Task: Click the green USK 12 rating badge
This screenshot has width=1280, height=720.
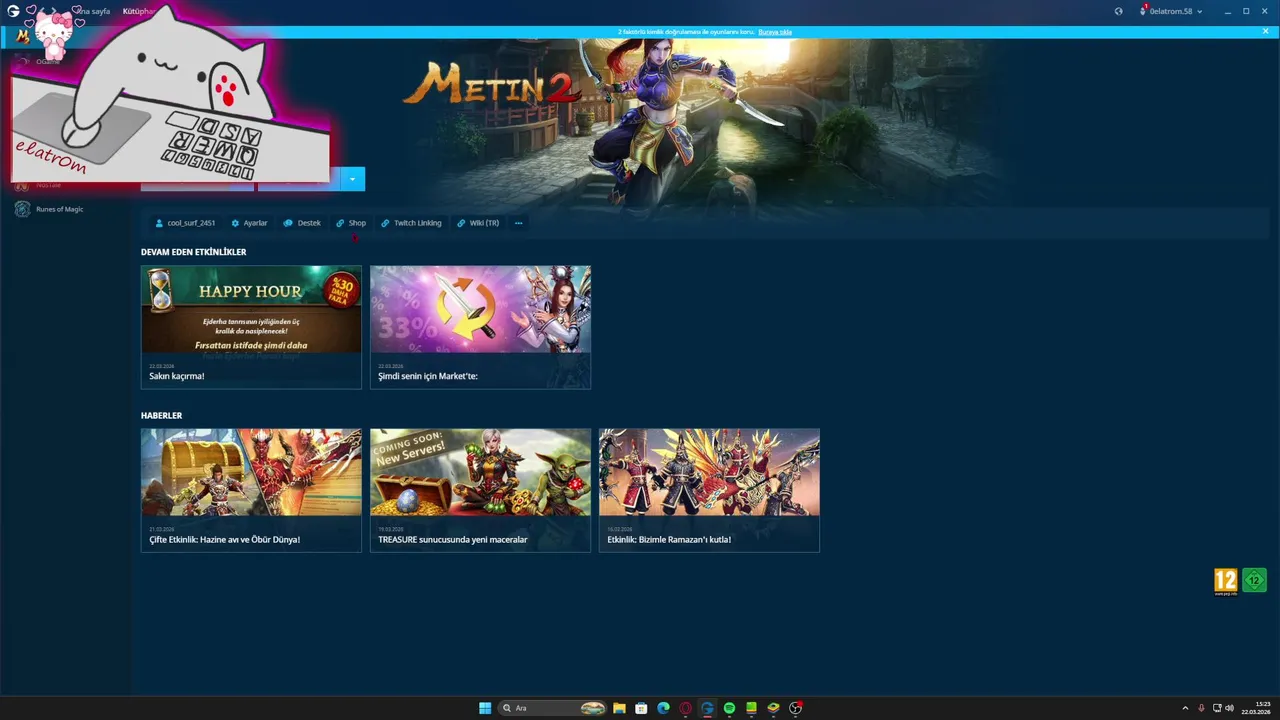Action: tap(1254, 580)
